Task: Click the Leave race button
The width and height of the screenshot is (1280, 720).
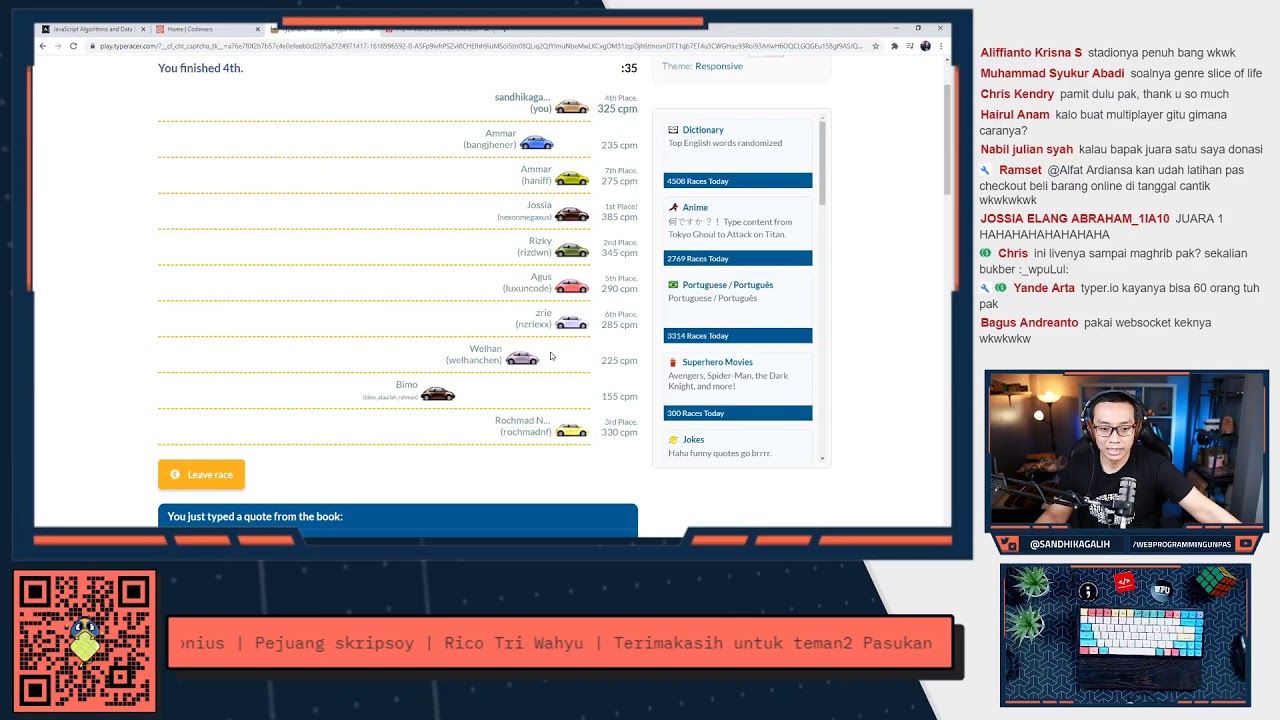Action: [201, 475]
